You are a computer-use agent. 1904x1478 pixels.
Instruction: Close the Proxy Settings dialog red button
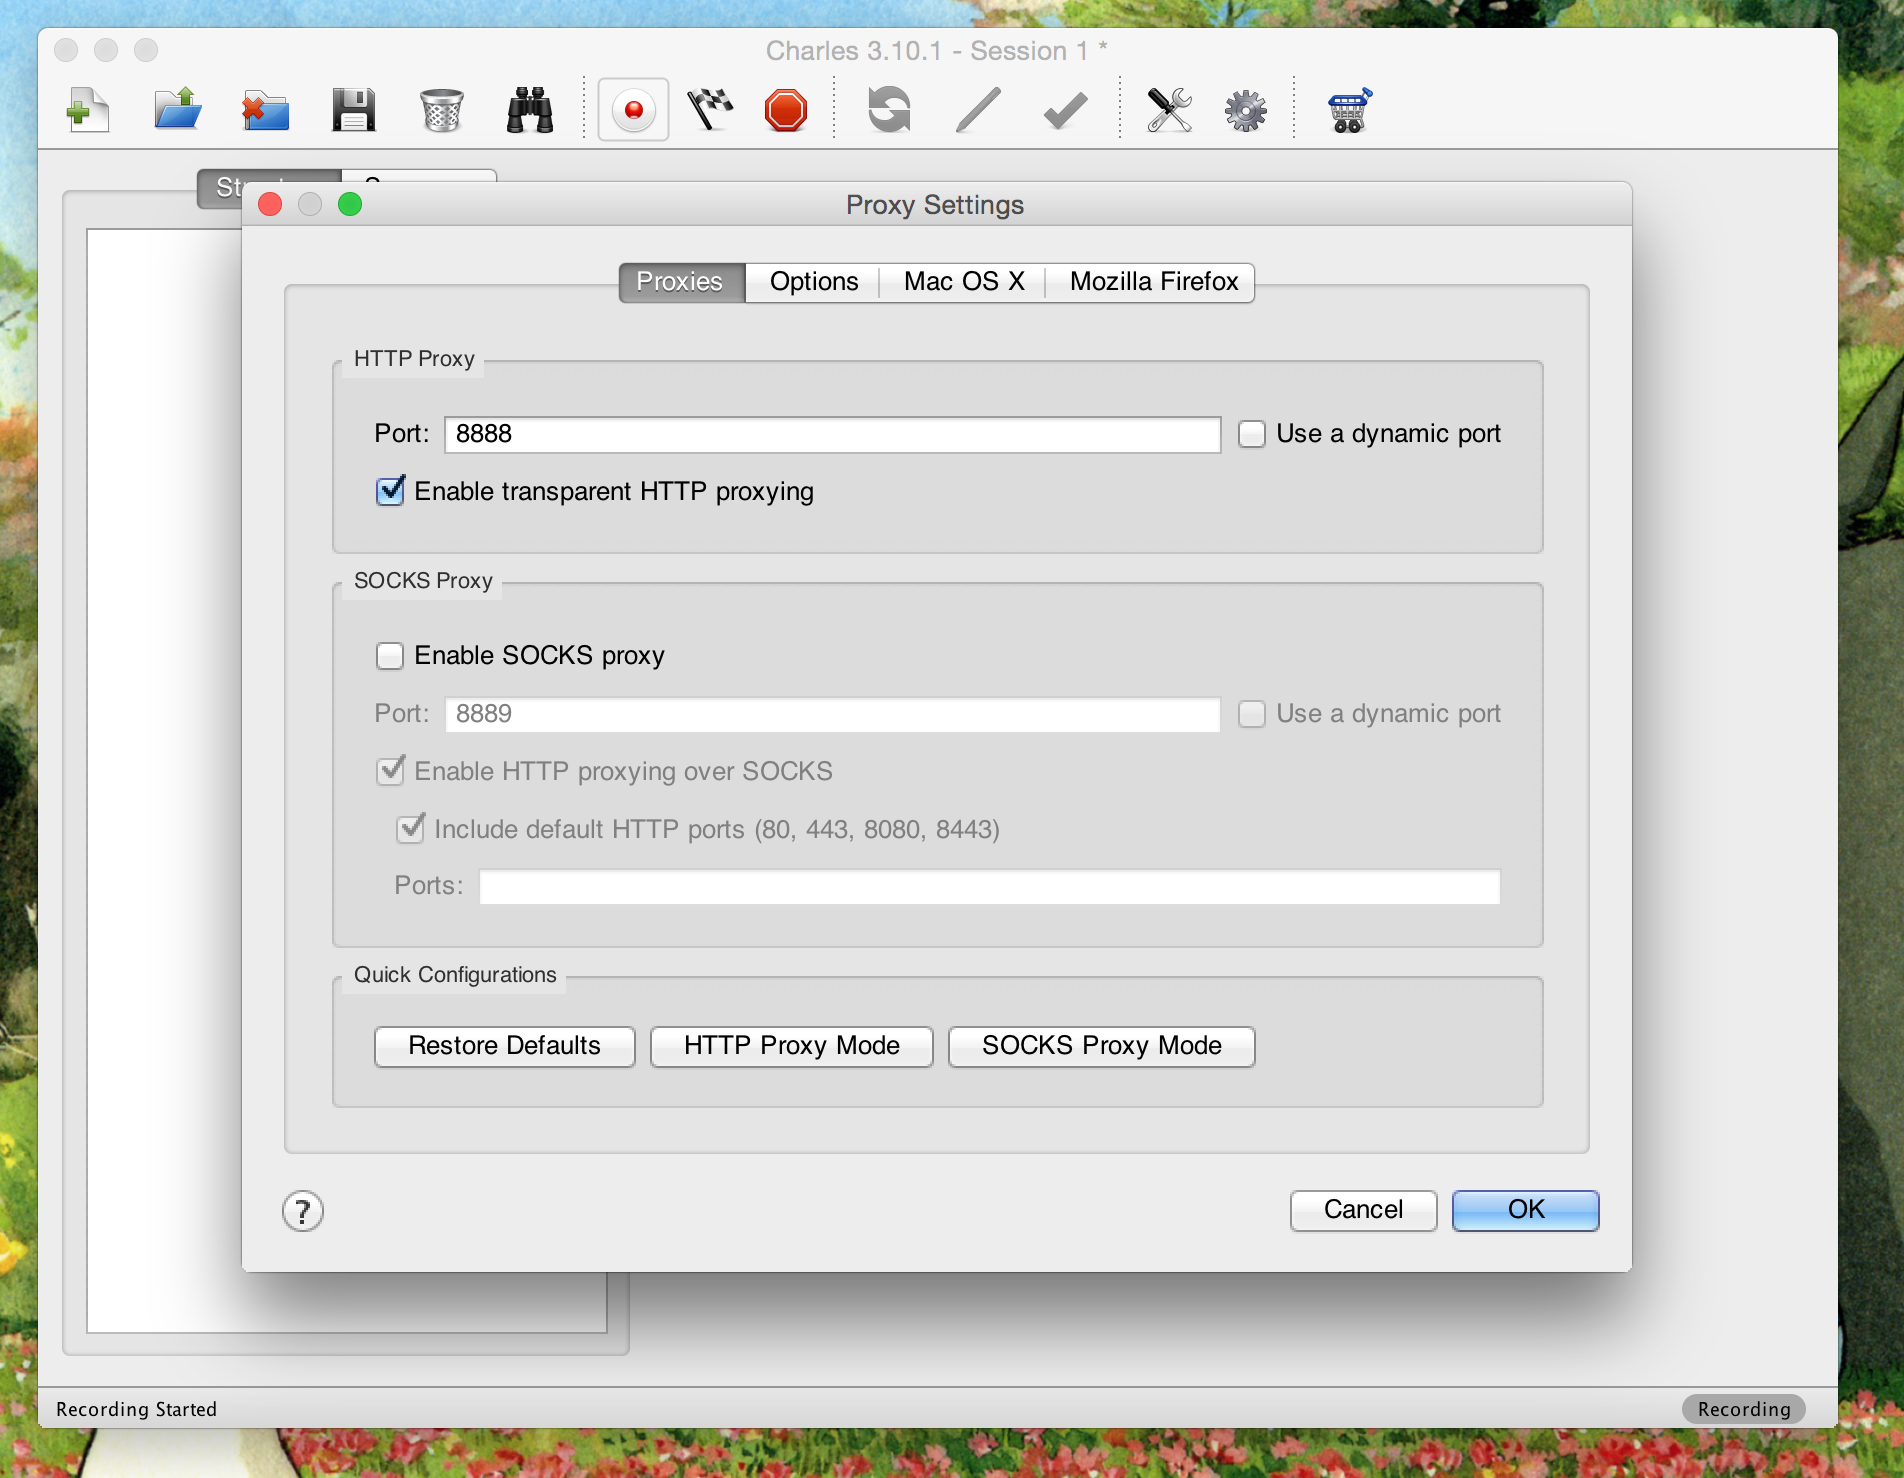click(x=270, y=204)
